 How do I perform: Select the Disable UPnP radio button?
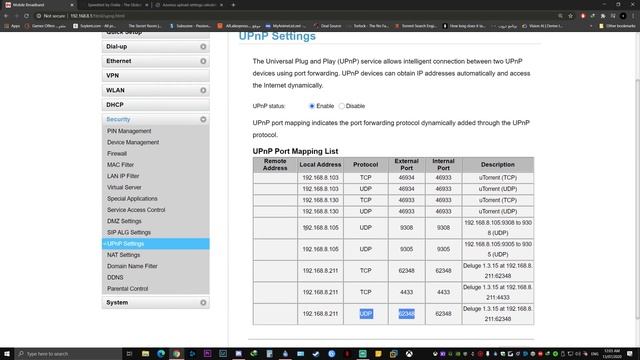342,106
